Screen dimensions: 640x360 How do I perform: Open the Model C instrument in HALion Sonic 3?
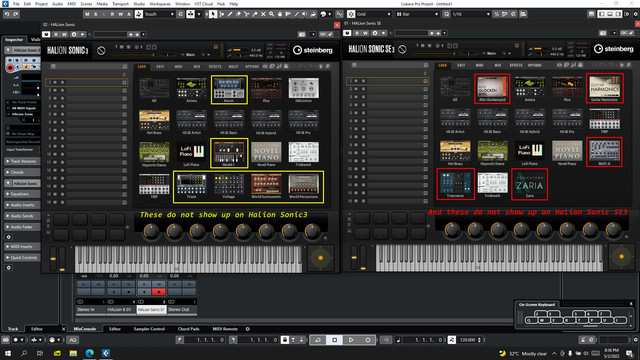[x=229, y=153]
